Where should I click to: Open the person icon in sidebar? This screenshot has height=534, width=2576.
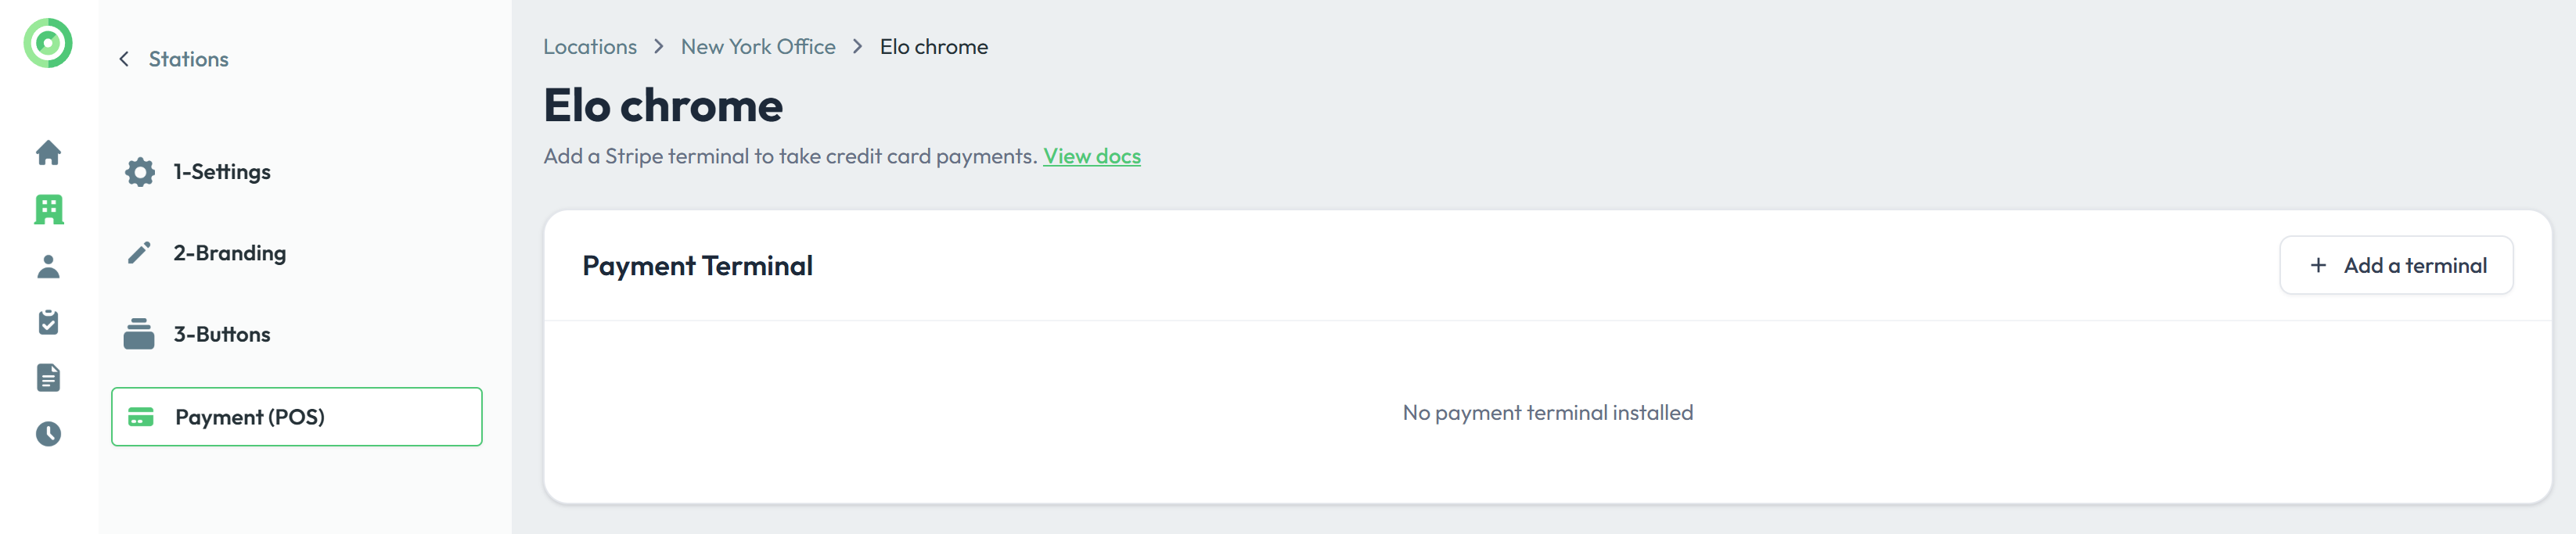[48, 266]
